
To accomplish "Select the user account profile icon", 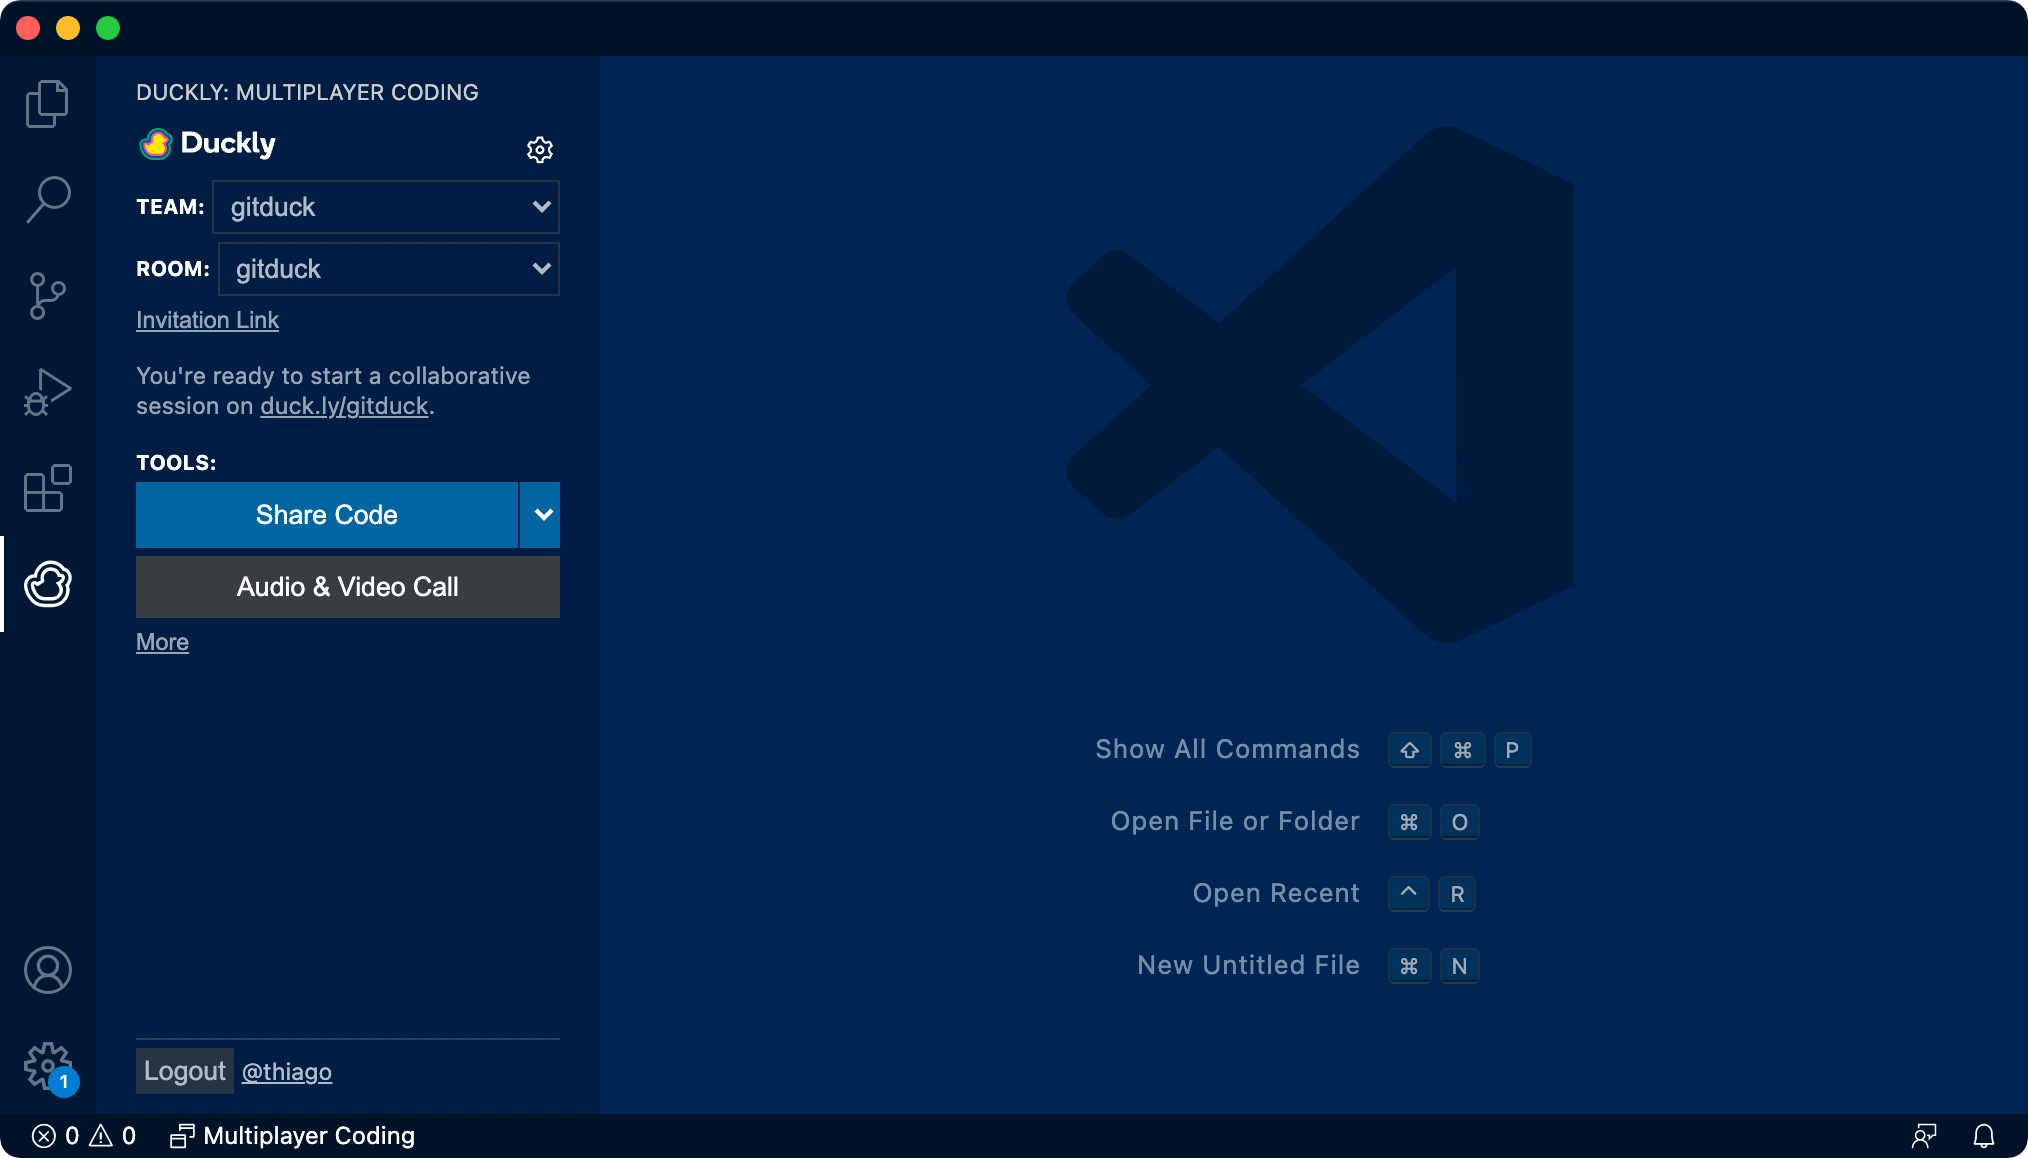I will [x=47, y=970].
